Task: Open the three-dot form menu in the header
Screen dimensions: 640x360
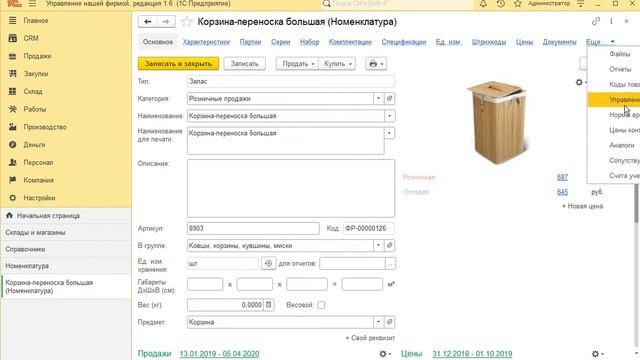Action: coord(611,21)
